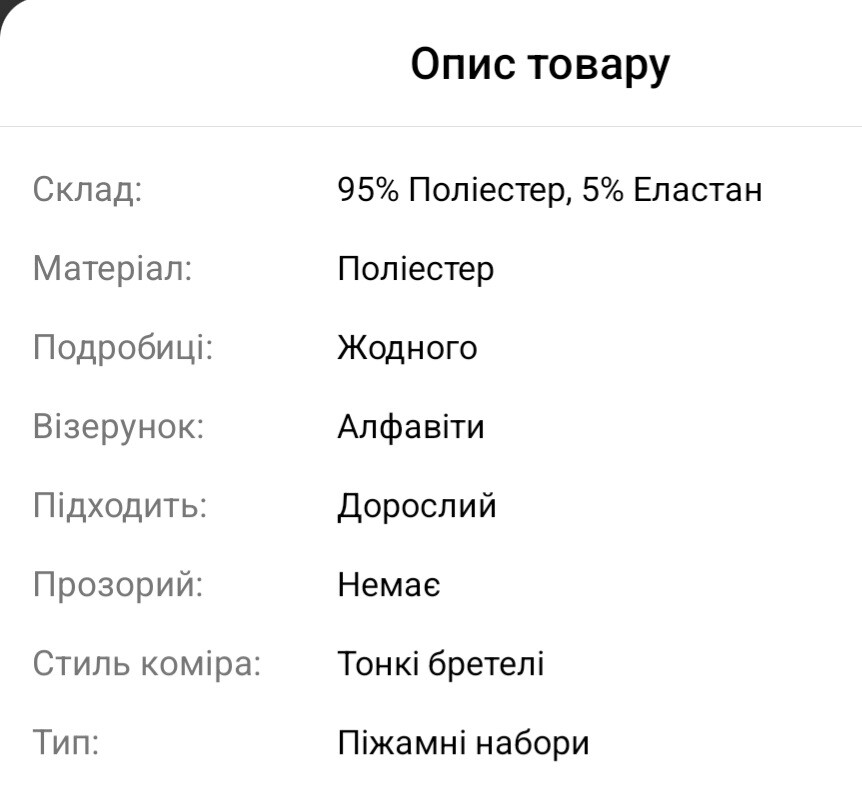Click the divider line under the heading
Image resolution: width=862 pixels, height=786 pixels.
click(431, 127)
